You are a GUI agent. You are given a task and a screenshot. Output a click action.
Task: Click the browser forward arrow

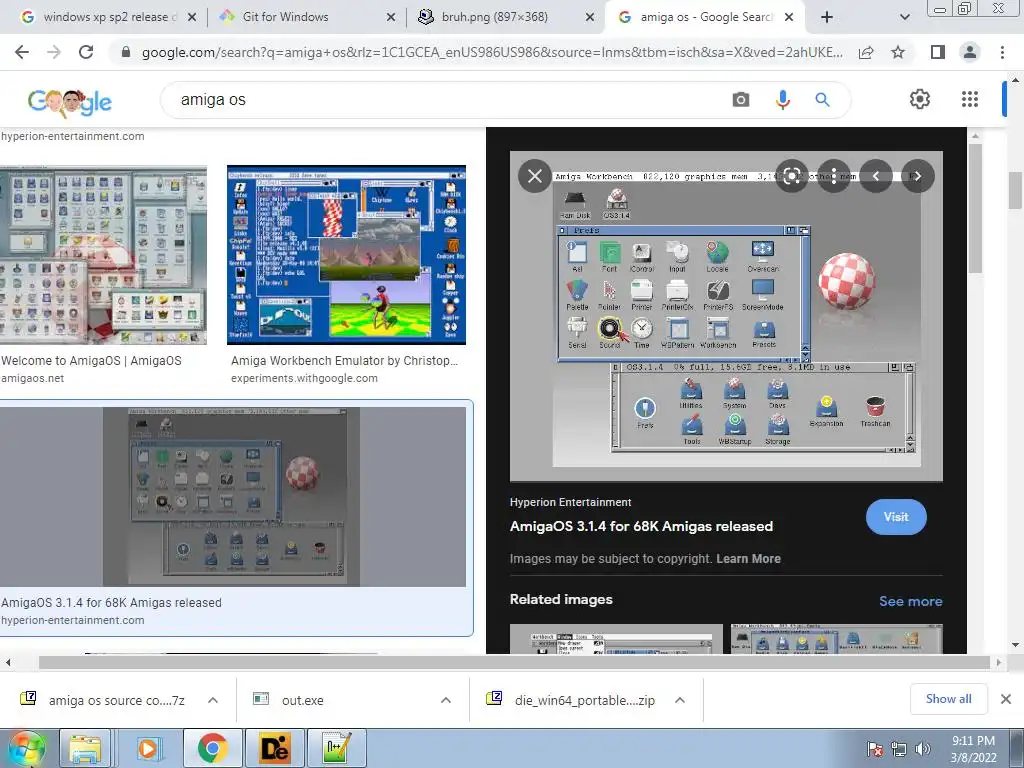[54, 52]
